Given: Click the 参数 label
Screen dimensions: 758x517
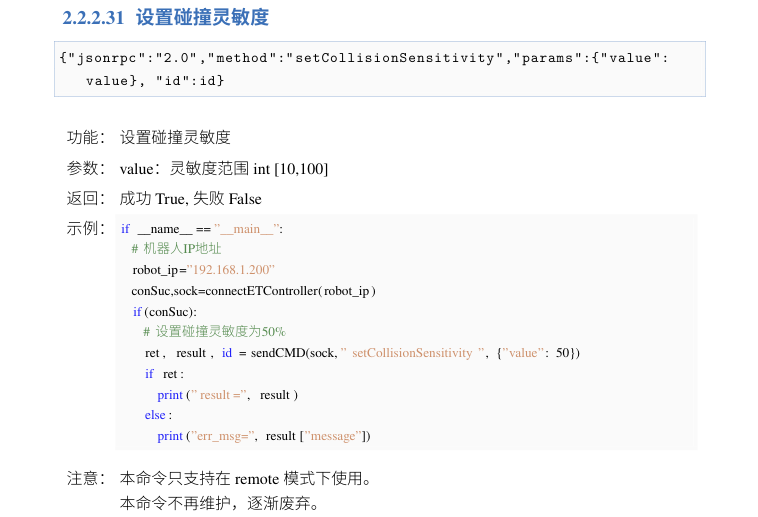Looking at the screenshot, I should pos(86,168).
